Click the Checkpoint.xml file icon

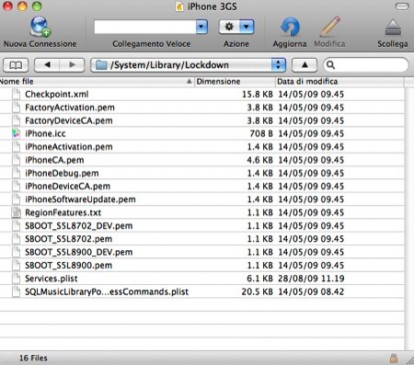(x=16, y=94)
